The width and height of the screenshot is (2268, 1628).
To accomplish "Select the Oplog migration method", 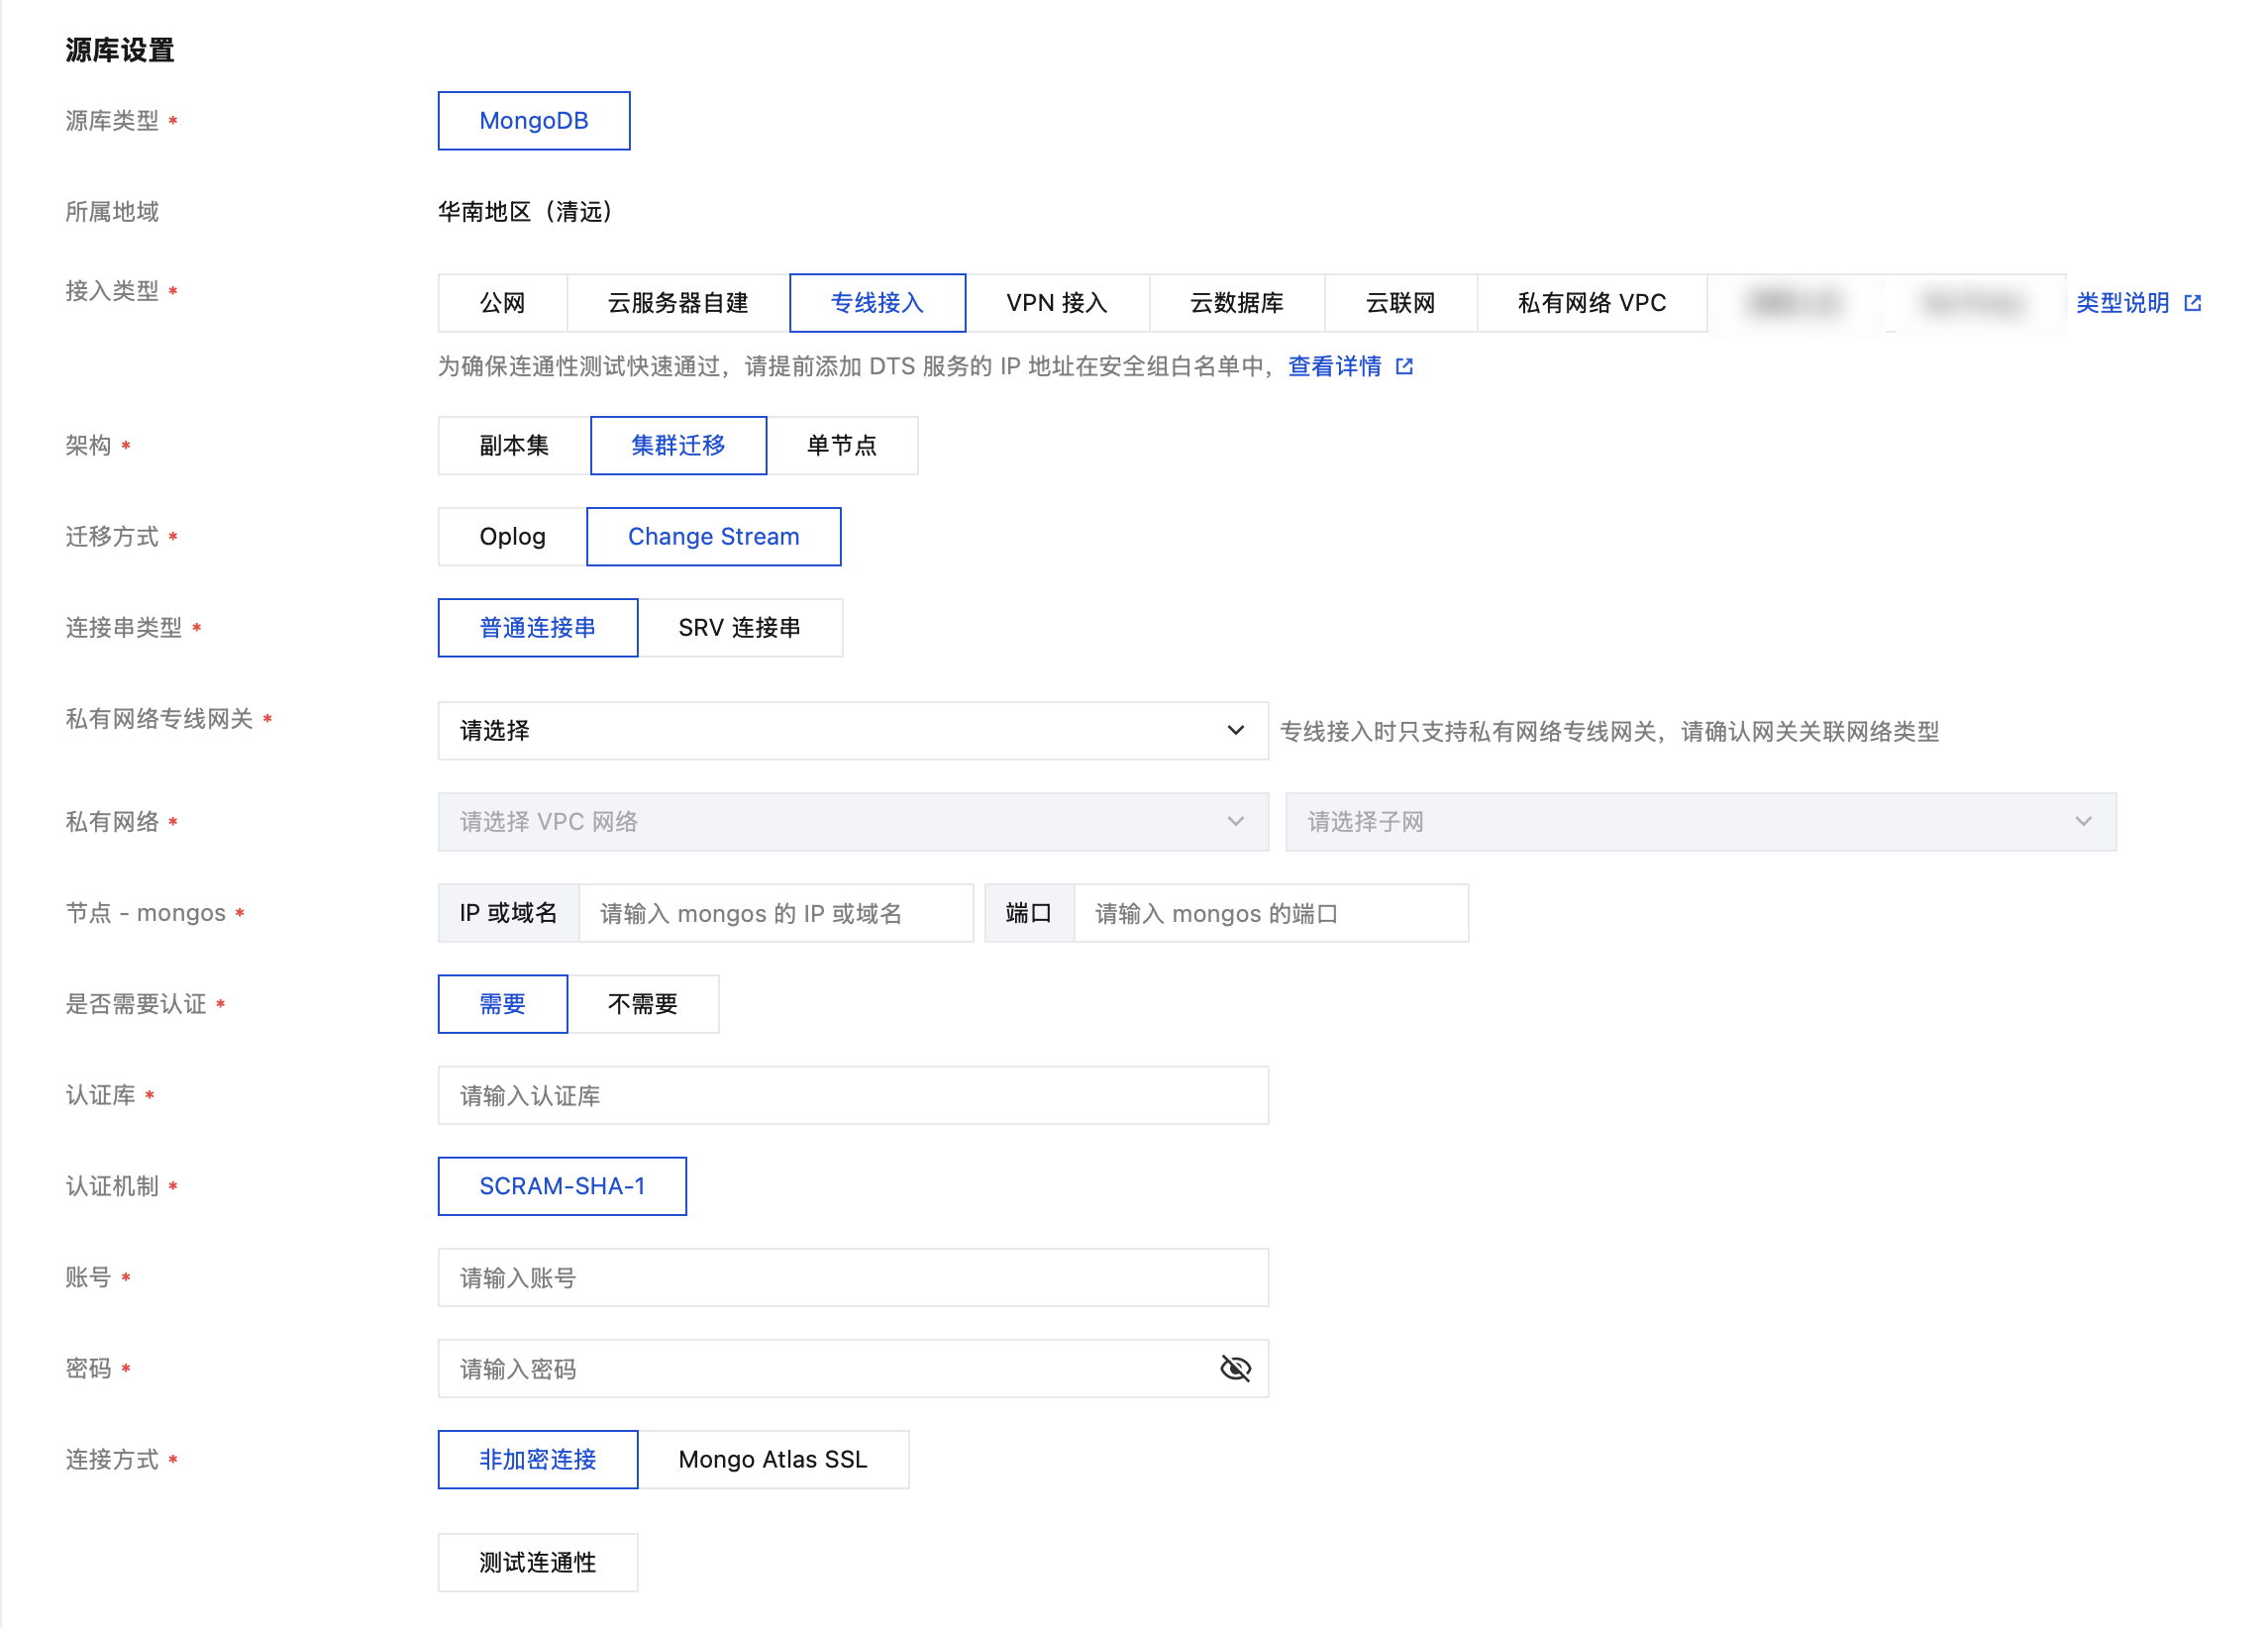I will 512,537.
